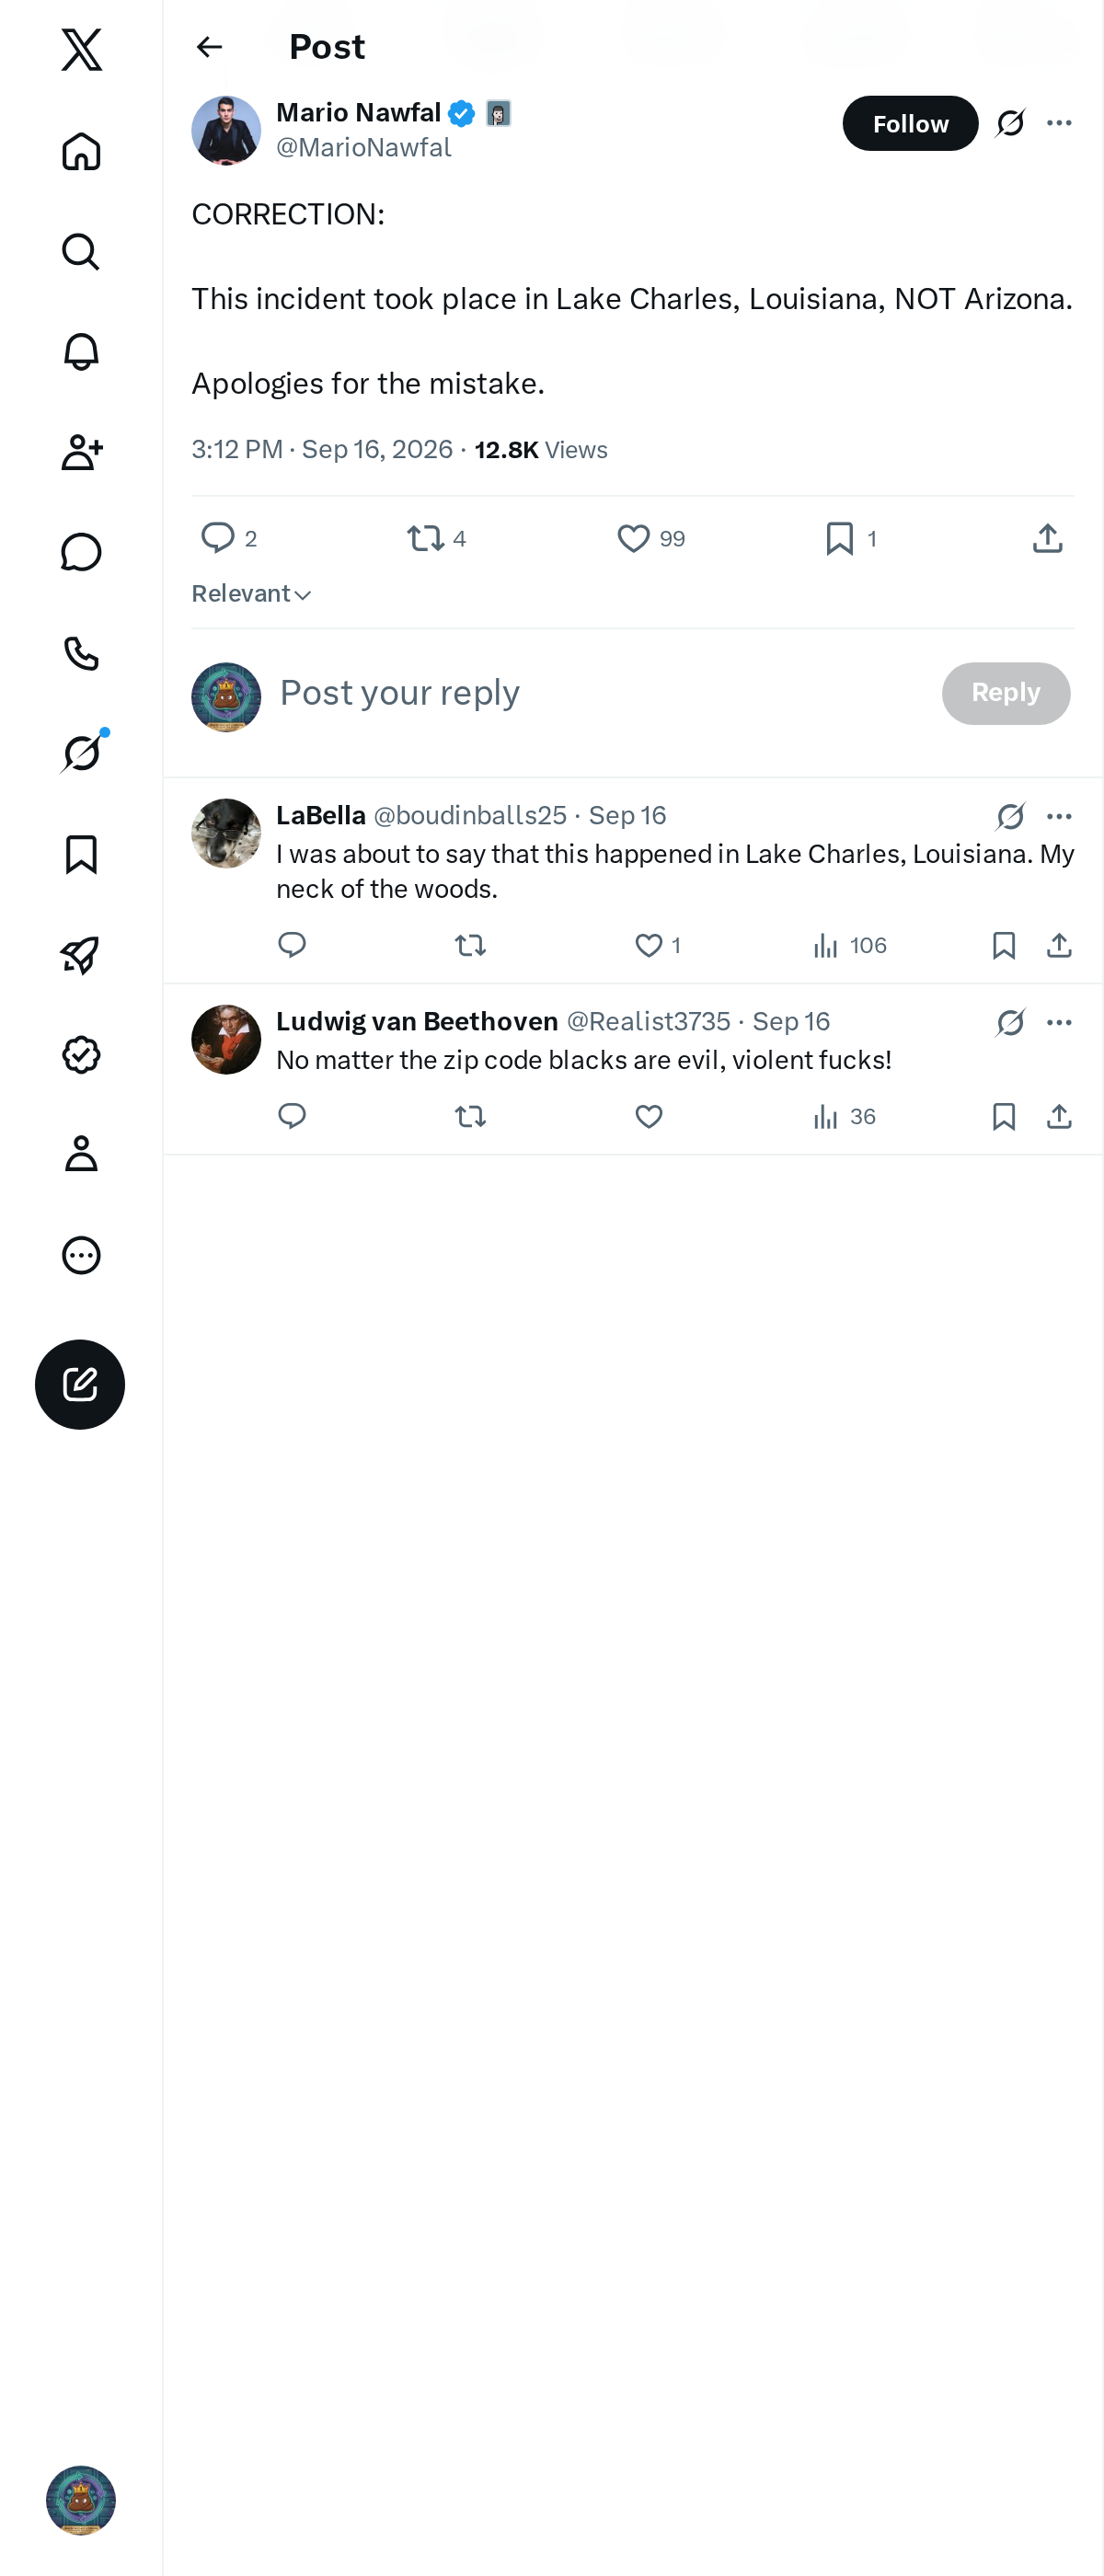Open the @boudinballs25 profile link
Screen dimensions: 1104x2576
(x=470, y=816)
